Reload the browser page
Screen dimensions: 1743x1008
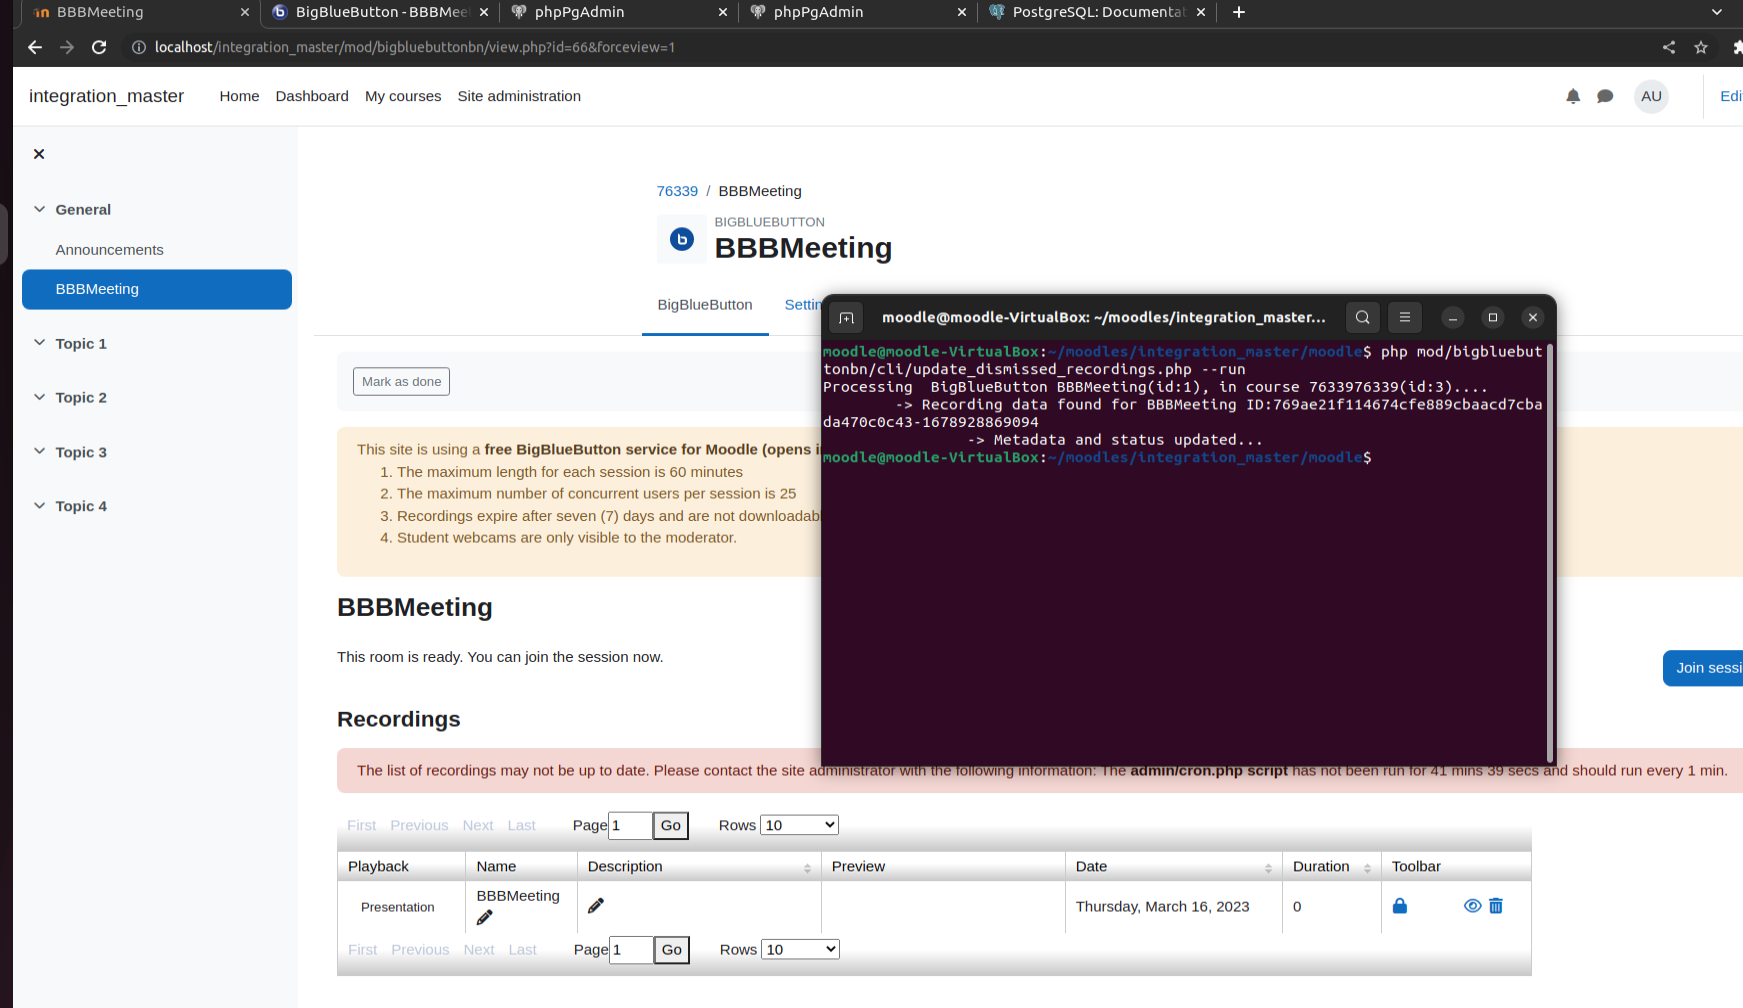pos(99,47)
